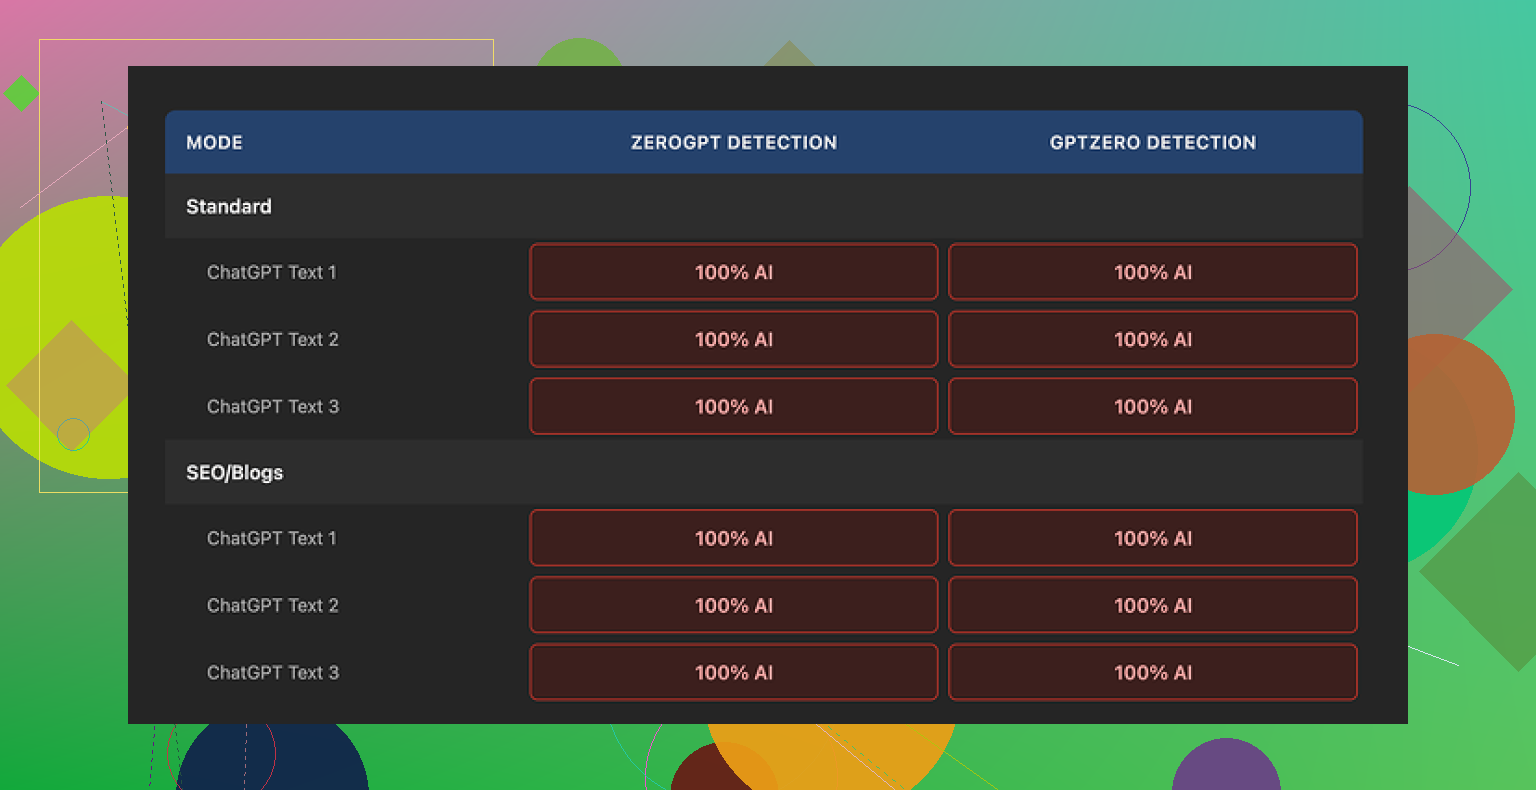
Task: Click GPTZero result for Standard ChatGPT Text 3
Action: pos(1152,406)
